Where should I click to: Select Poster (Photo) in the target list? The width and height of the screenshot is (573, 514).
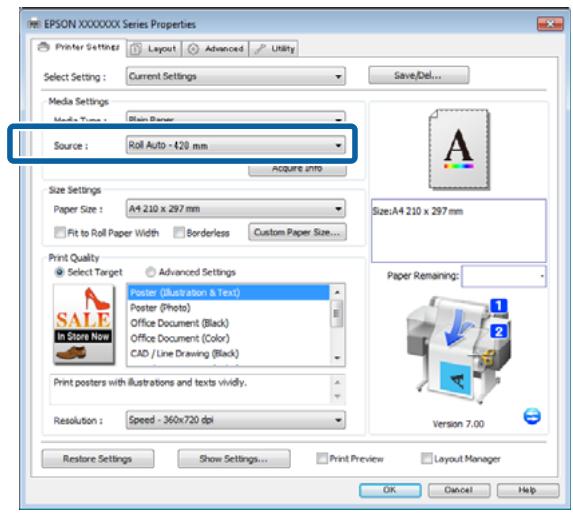tap(228, 308)
